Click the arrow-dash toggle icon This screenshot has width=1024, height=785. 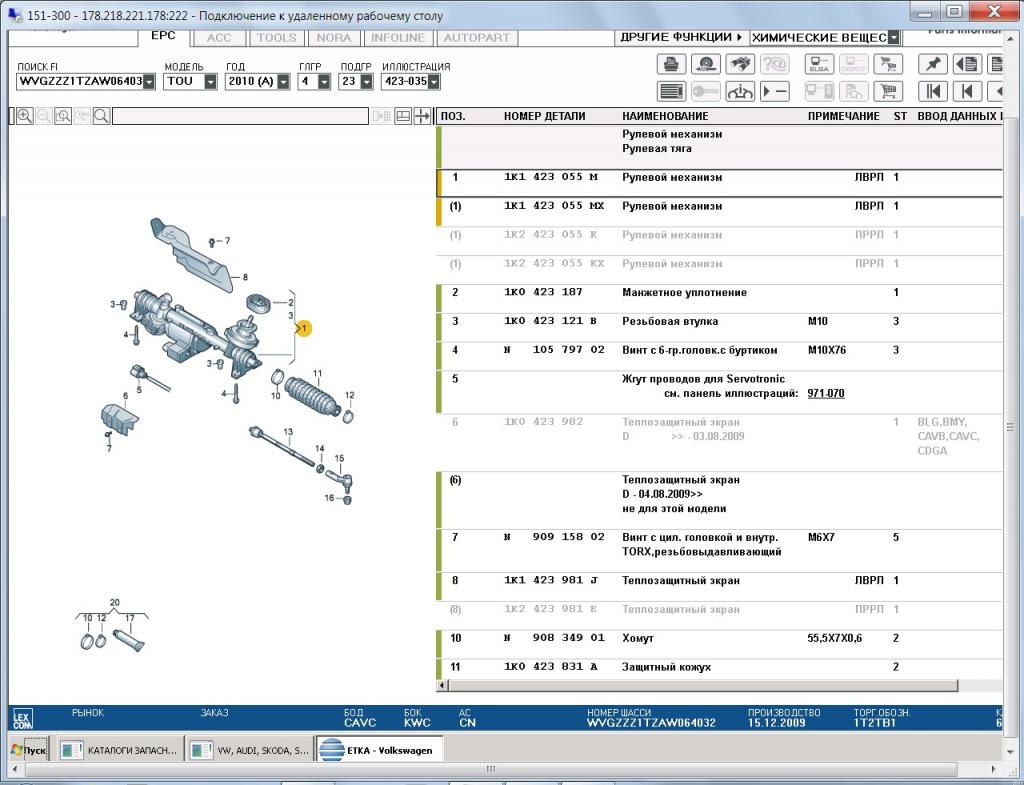point(774,91)
